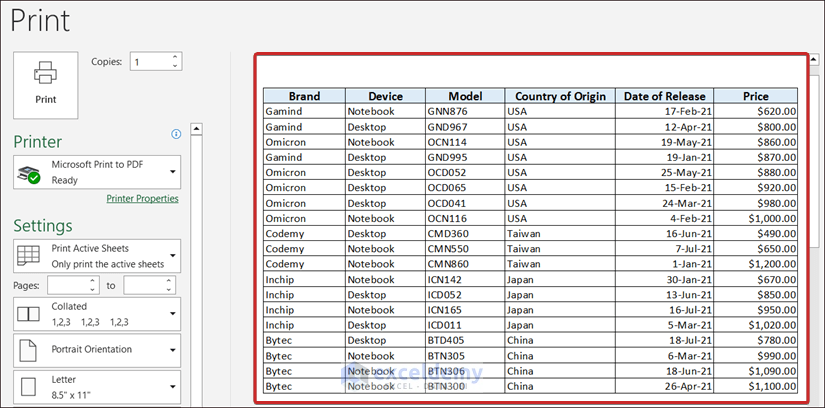Click the model cell GNN876

coord(465,111)
